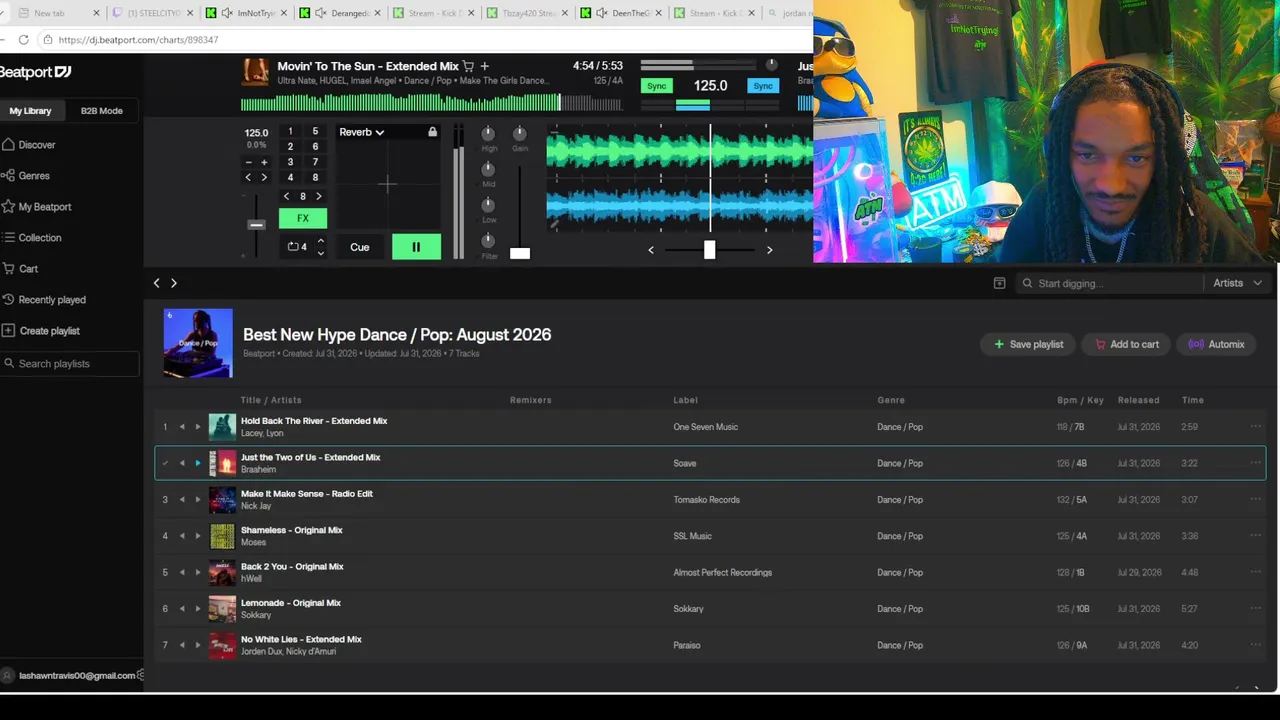Decrease loop length with down chevron

[x=320, y=253]
